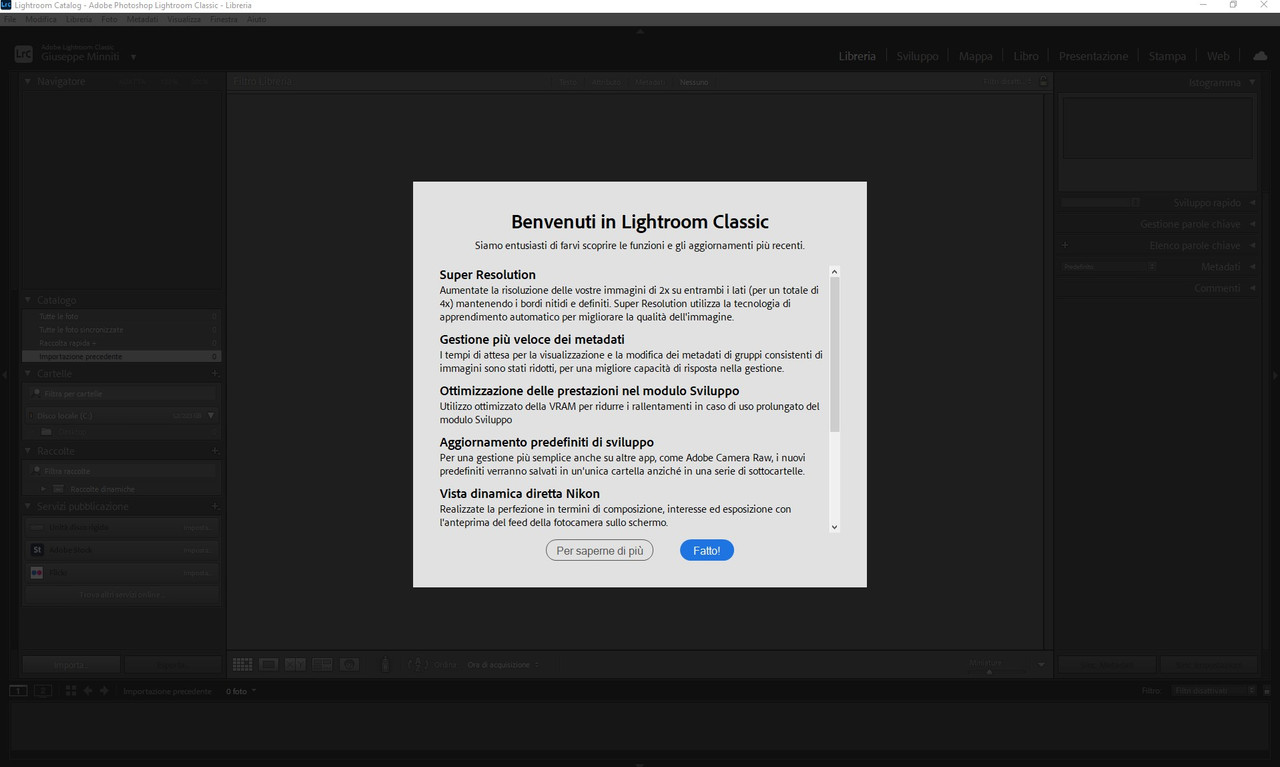Viewport: 1280px width, 767px height.
Task: Select Importazione precedente in Catalogo
Action: (121, 356)
